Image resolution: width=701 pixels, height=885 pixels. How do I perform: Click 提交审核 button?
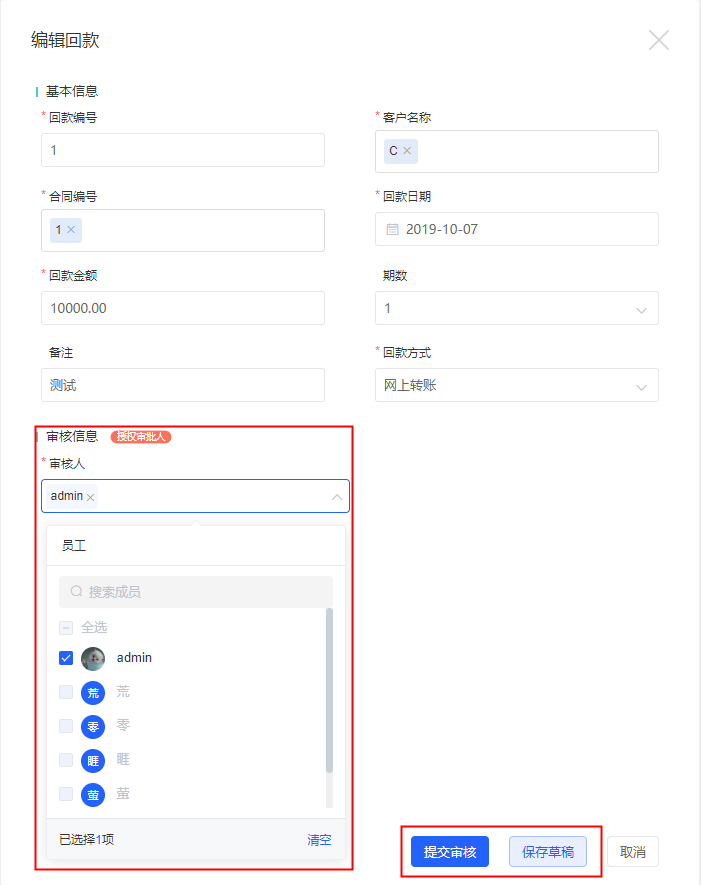tap(450, 852)
